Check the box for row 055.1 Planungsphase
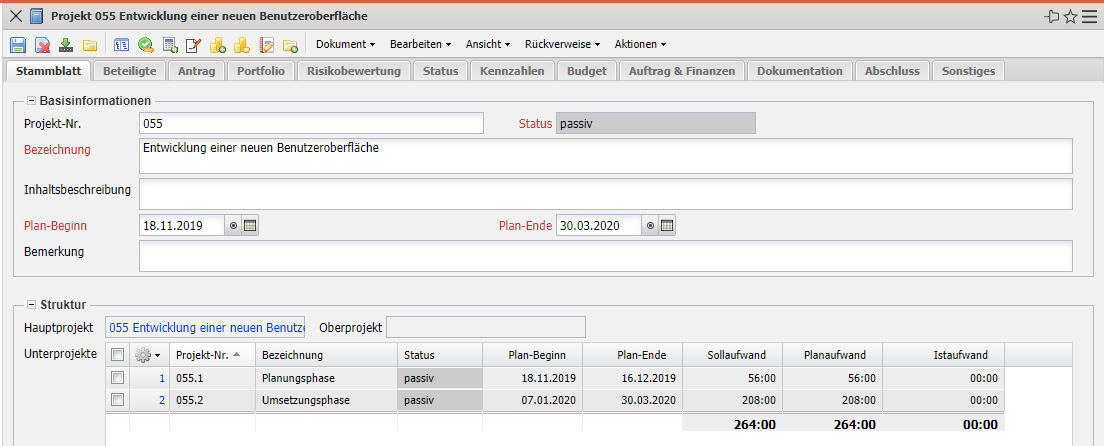 118,378
